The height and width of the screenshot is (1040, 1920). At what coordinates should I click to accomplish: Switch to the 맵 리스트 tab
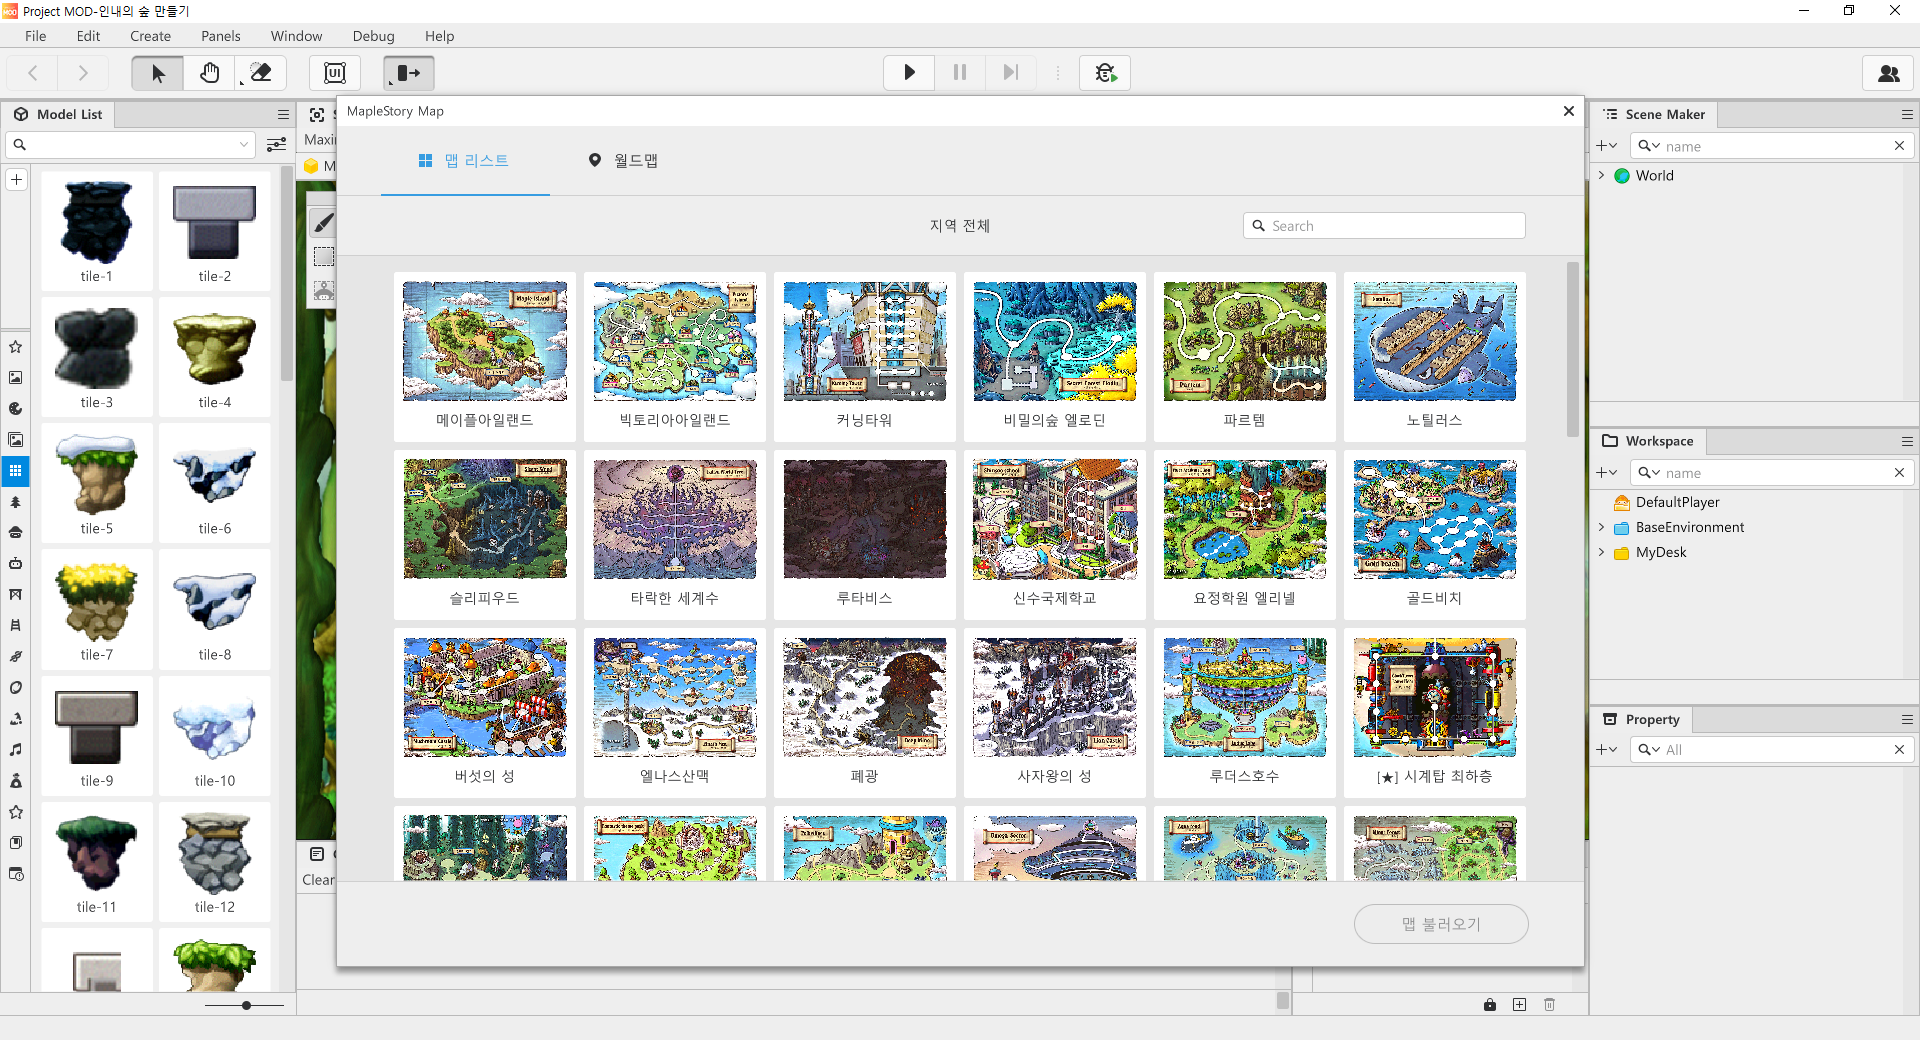tap(464, 160)
